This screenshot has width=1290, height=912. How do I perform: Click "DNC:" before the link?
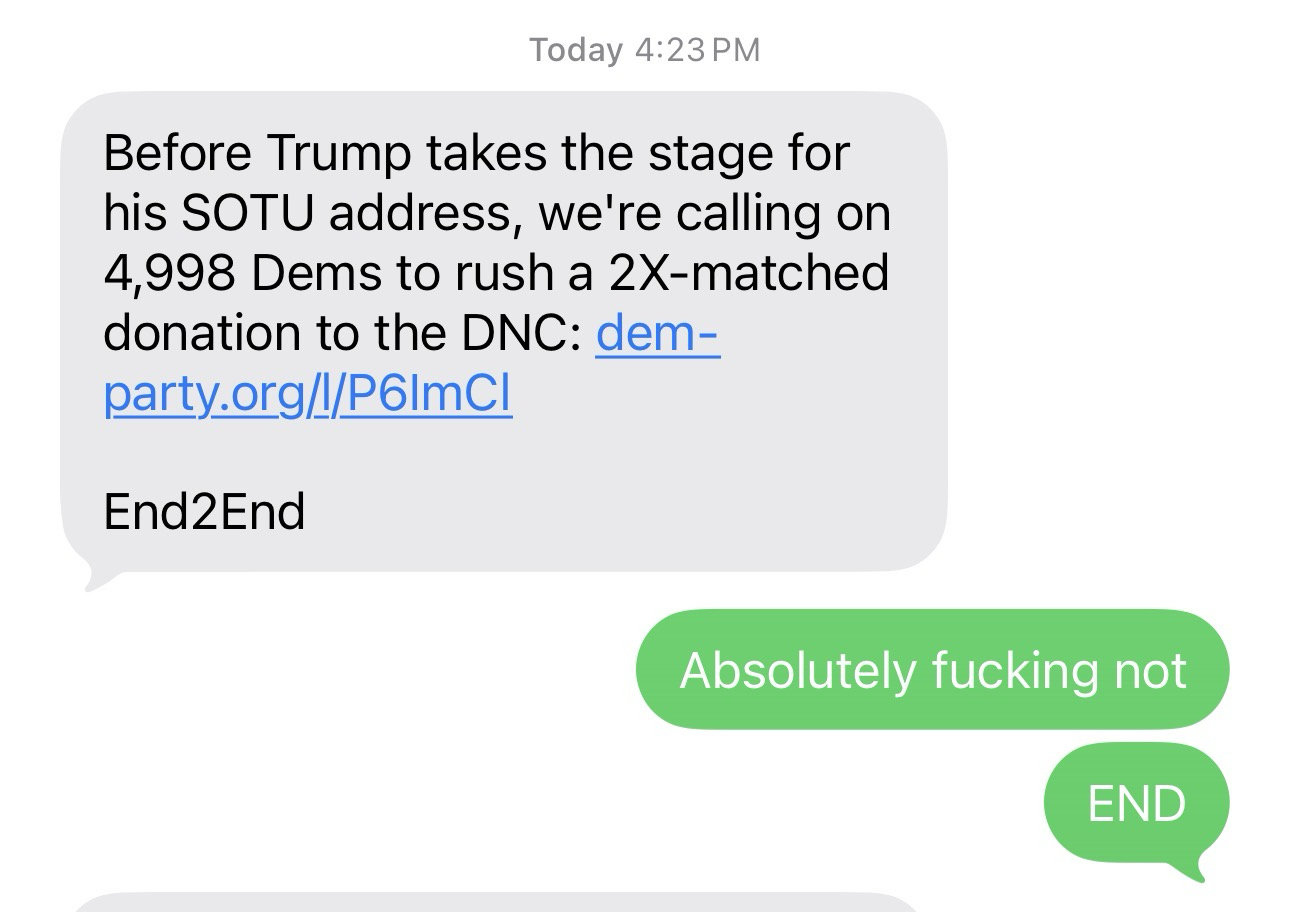521,334
